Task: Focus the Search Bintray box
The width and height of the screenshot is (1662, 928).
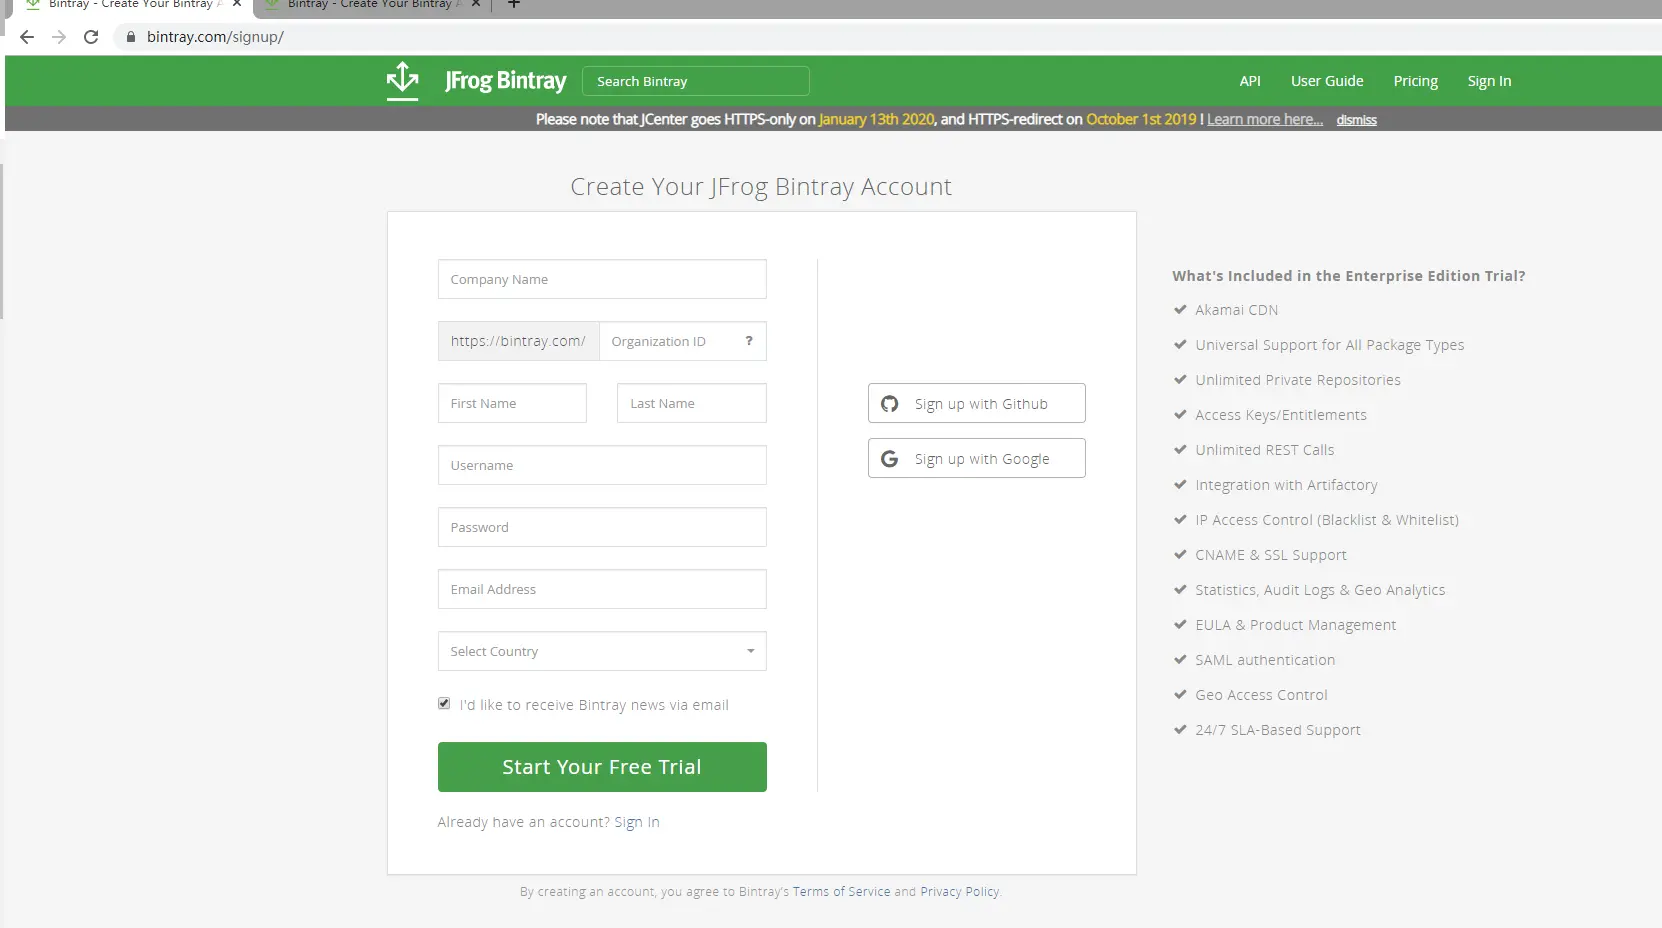Action: [696, 81]
